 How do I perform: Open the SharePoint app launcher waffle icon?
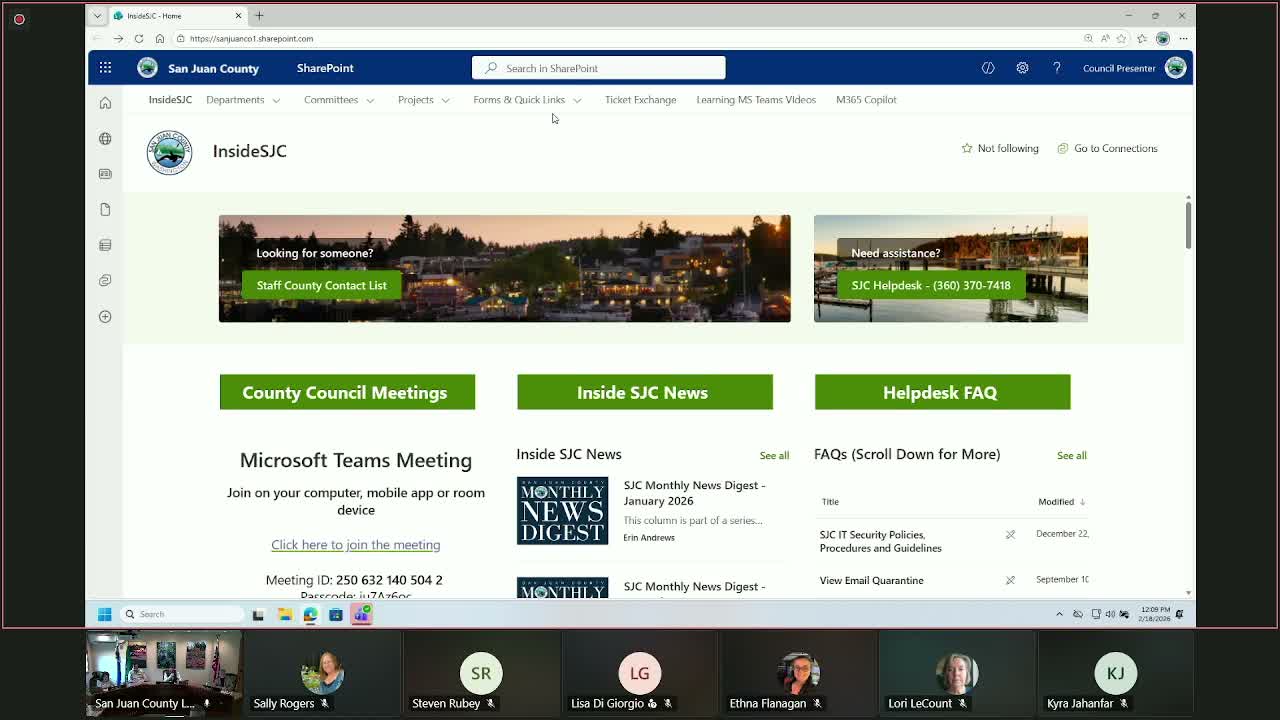(x=105, y=68)
